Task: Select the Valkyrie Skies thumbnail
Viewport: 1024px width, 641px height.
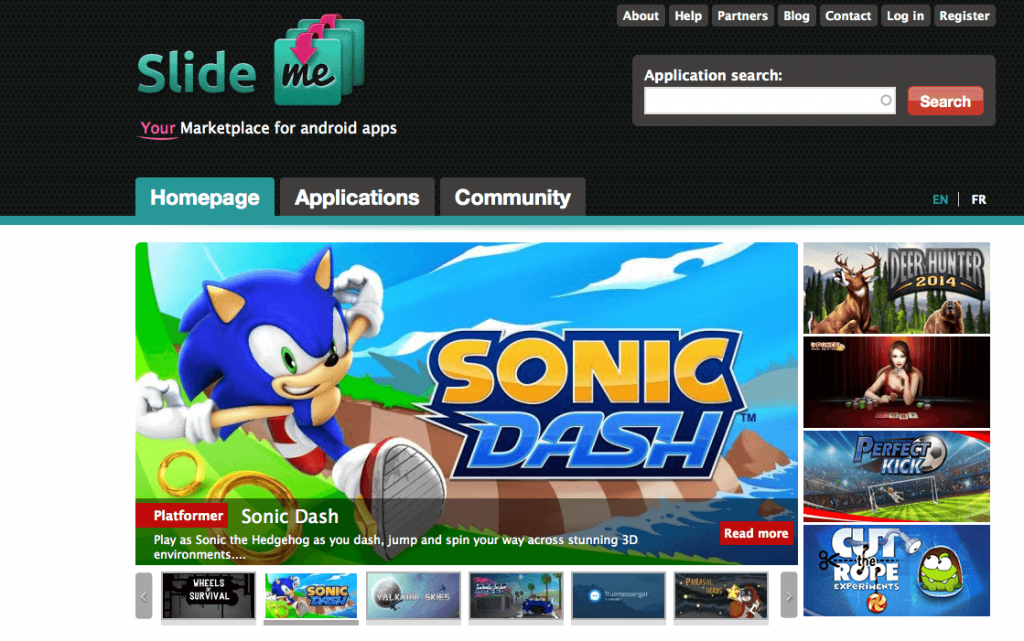Action: pos(413,595)
